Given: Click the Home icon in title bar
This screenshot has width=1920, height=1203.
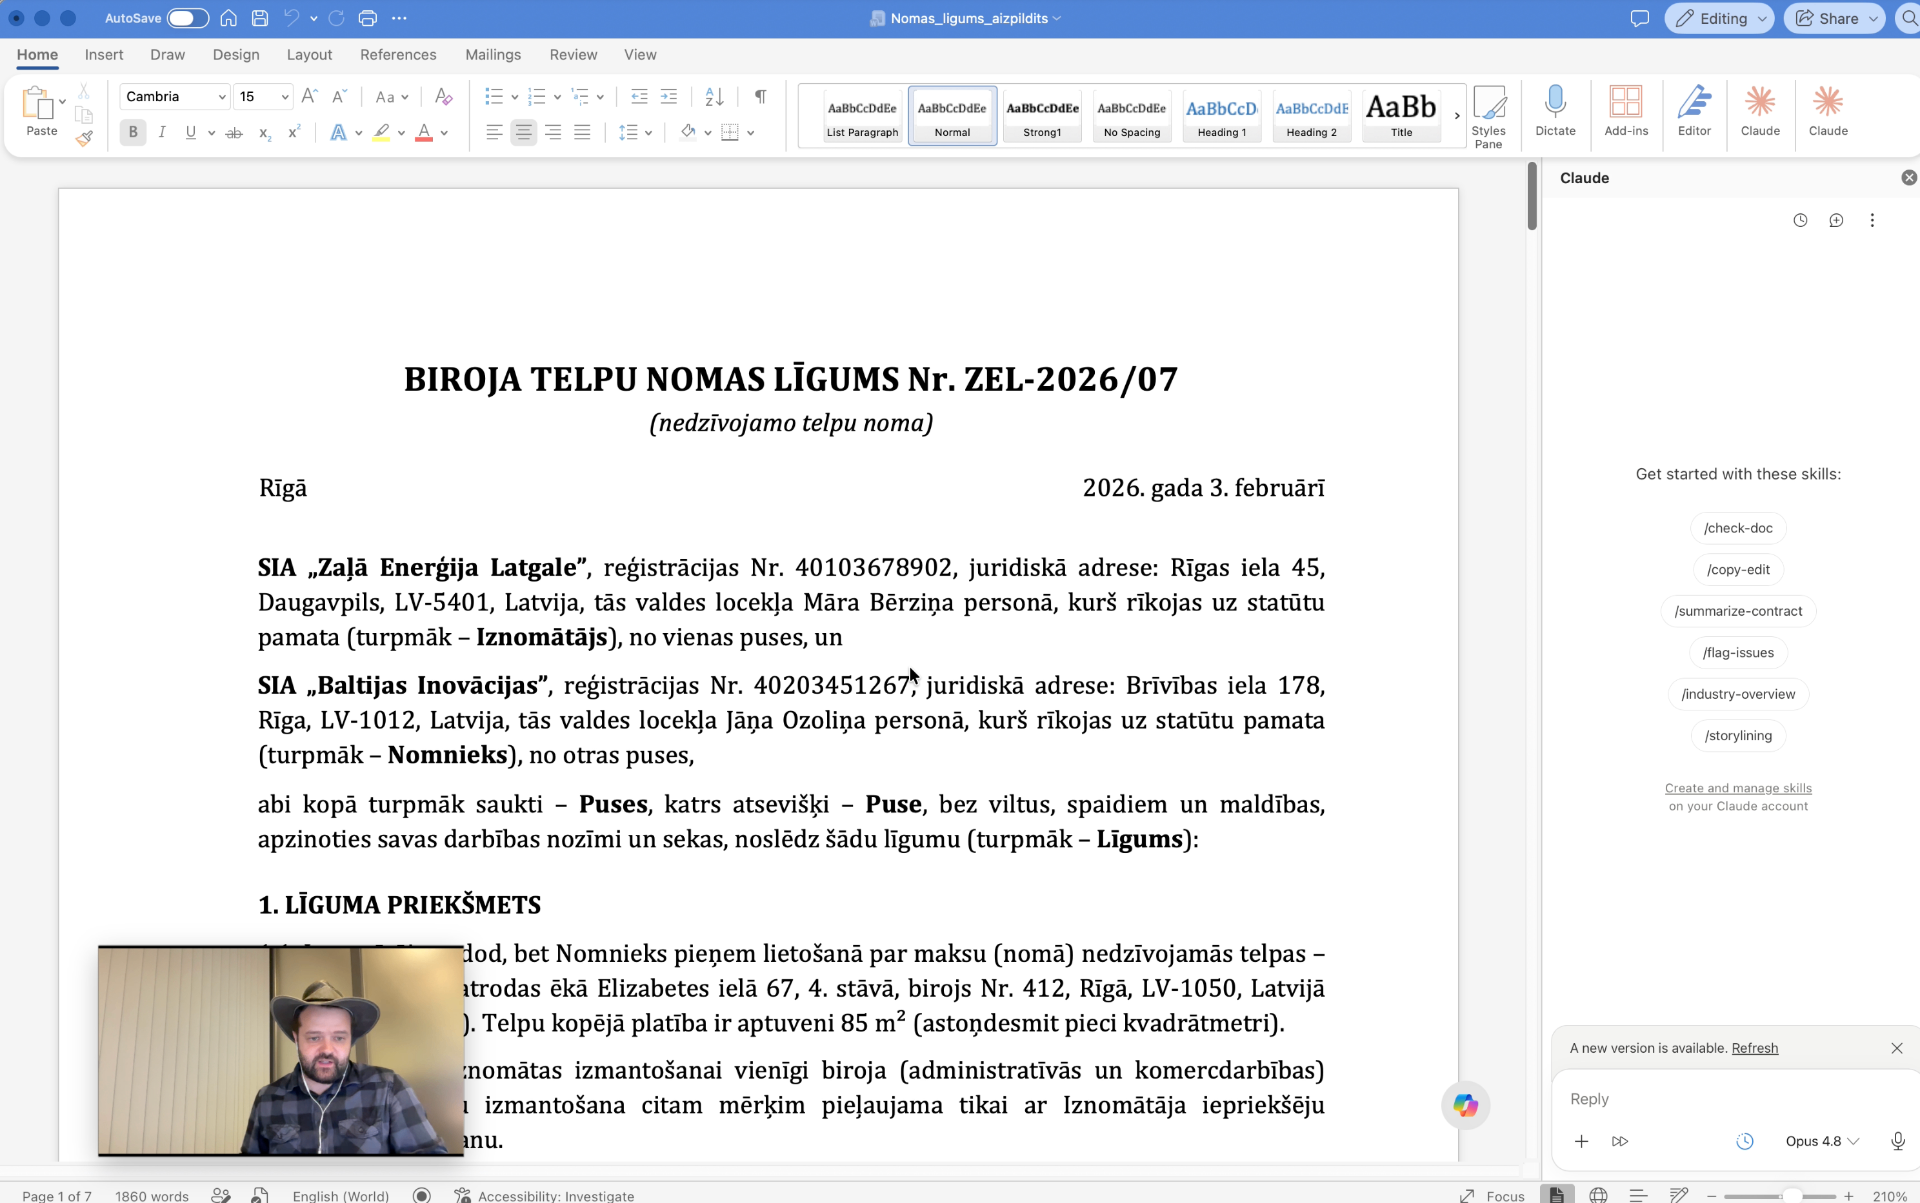Looking at the screenshot, I should click(229, 18).
